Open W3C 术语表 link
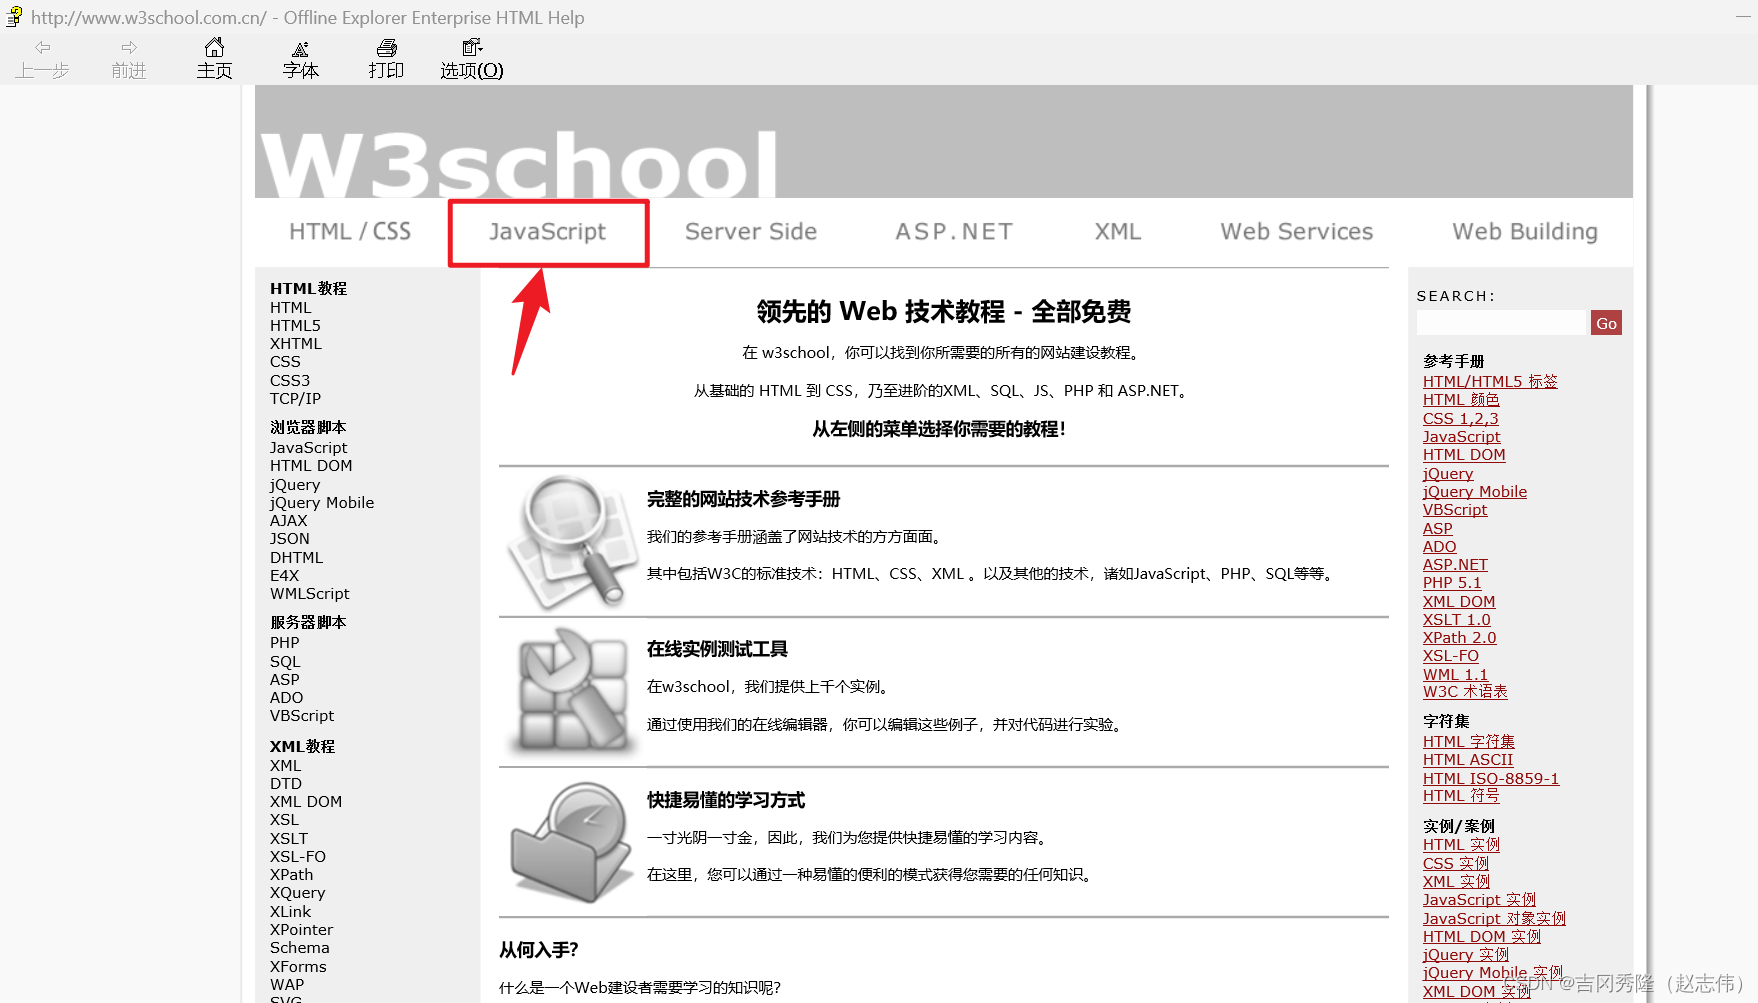The width and height of the screenshot is (1758, 1003). coord(1465,692)
